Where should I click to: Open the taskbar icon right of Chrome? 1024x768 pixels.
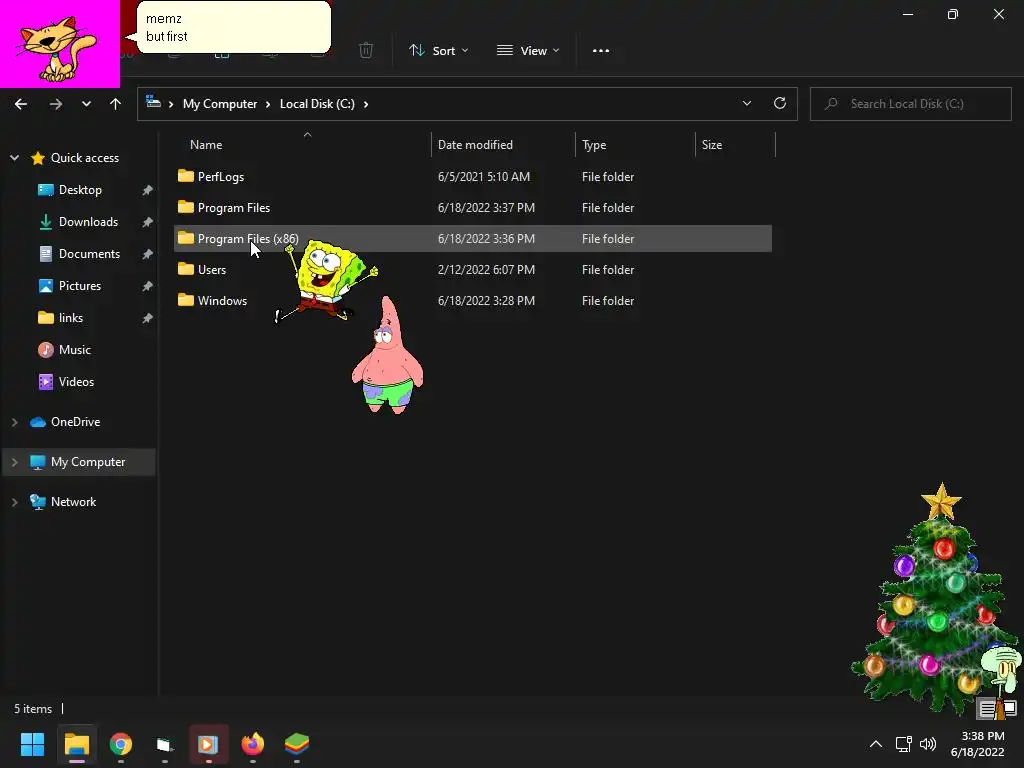pyautogui.click(x=165, y=744)
